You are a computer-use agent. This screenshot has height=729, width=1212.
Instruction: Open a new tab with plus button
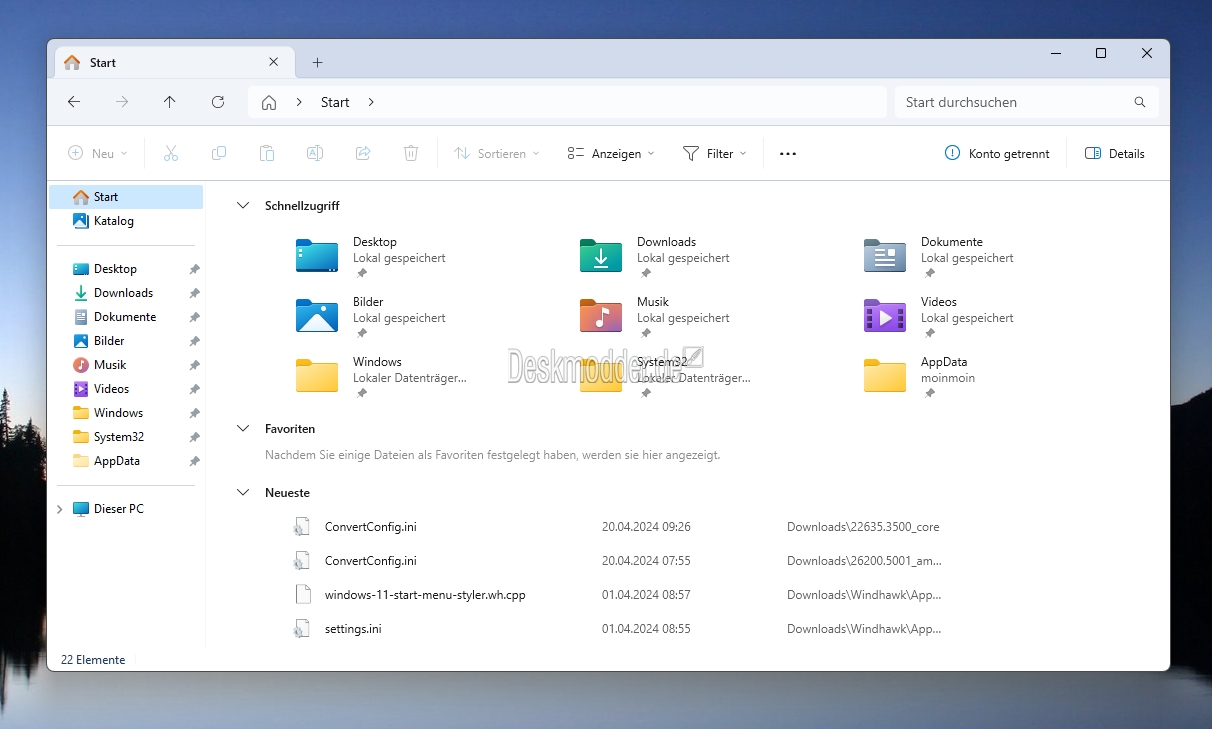[x=318, y=62]
